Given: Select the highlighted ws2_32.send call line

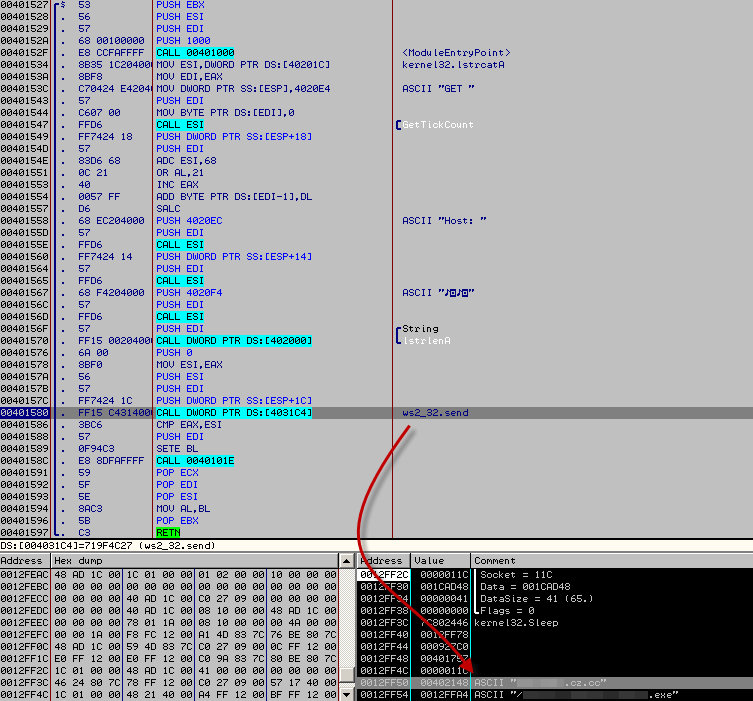Looking at the screenshot, I should tap(376, 413).
